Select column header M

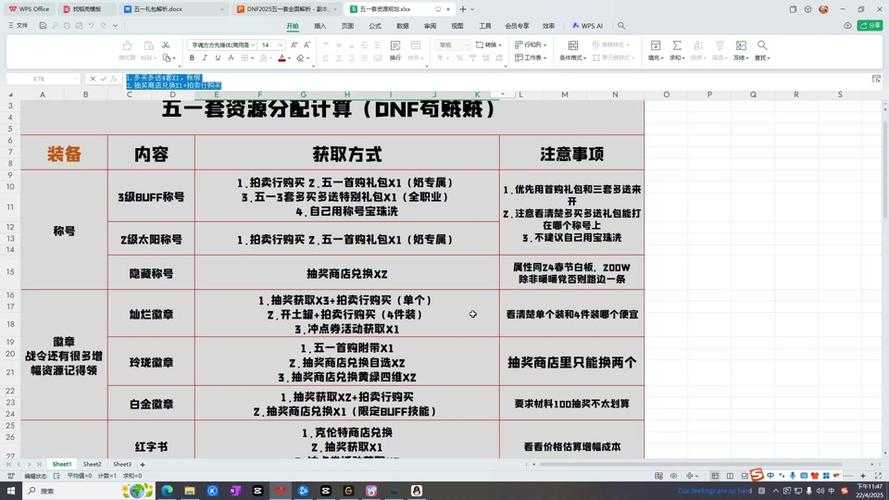point(565,95)
